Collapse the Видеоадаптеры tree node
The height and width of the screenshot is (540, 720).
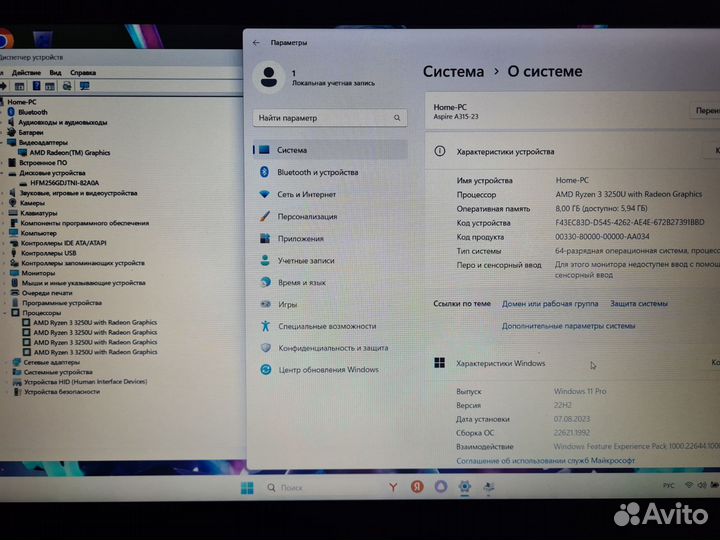point(2,142)
